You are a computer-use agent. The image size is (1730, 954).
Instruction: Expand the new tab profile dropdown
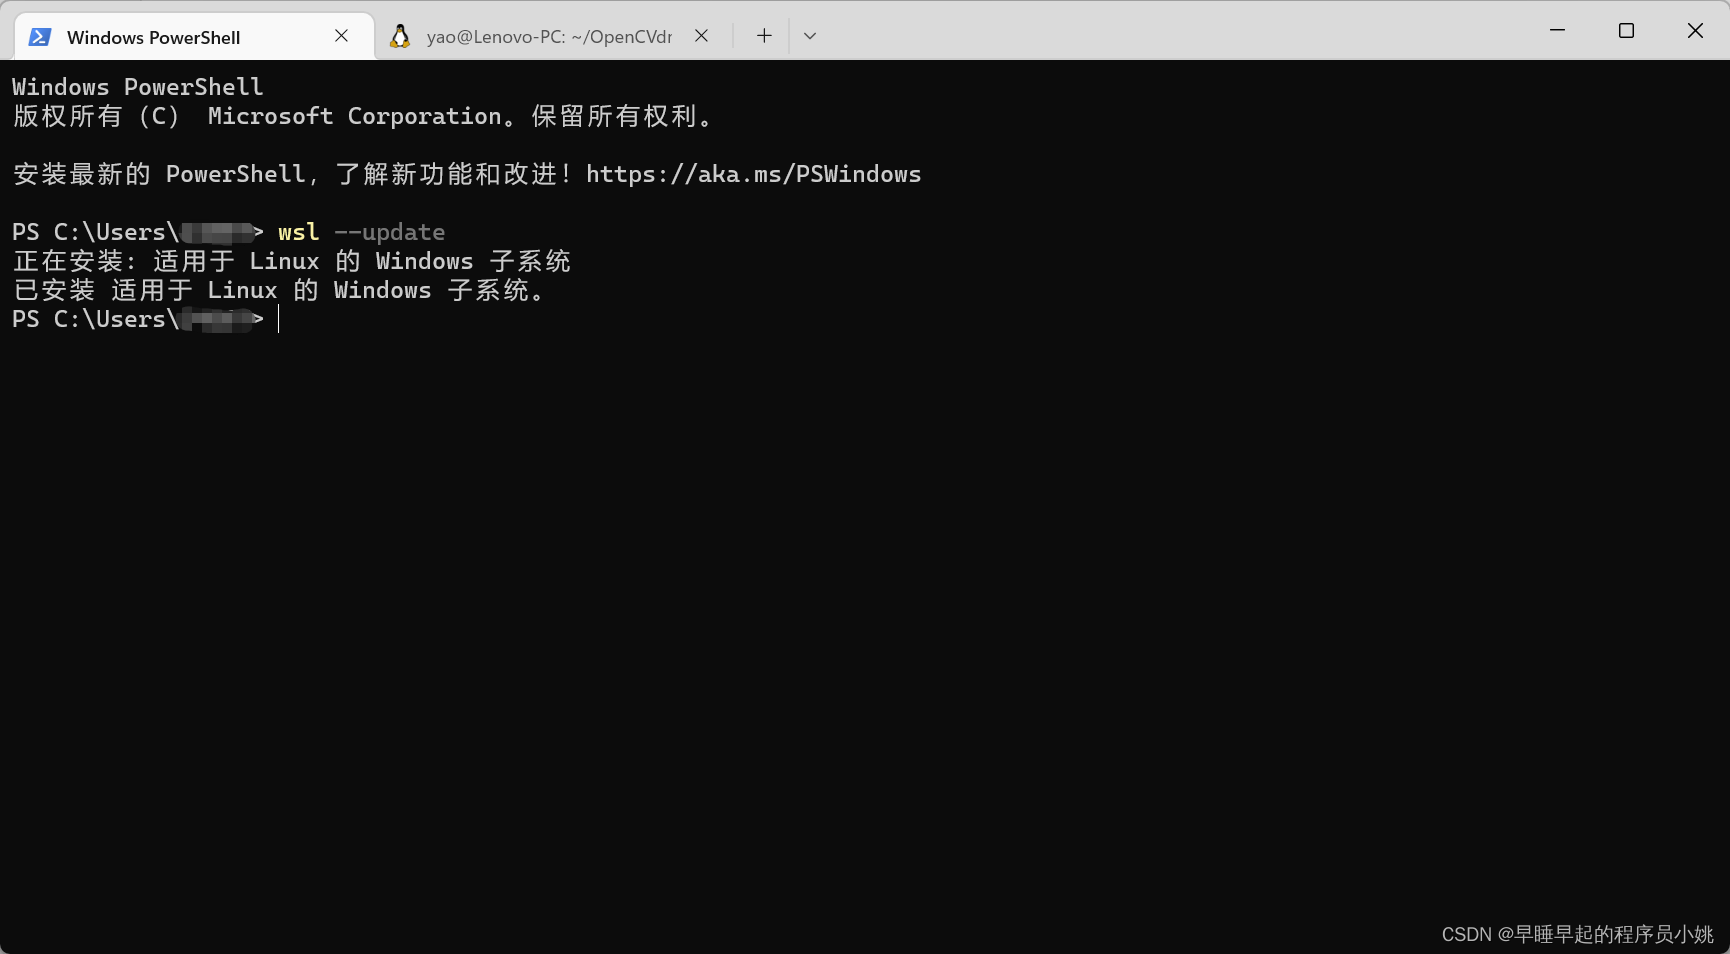click(x=810, y=36)
